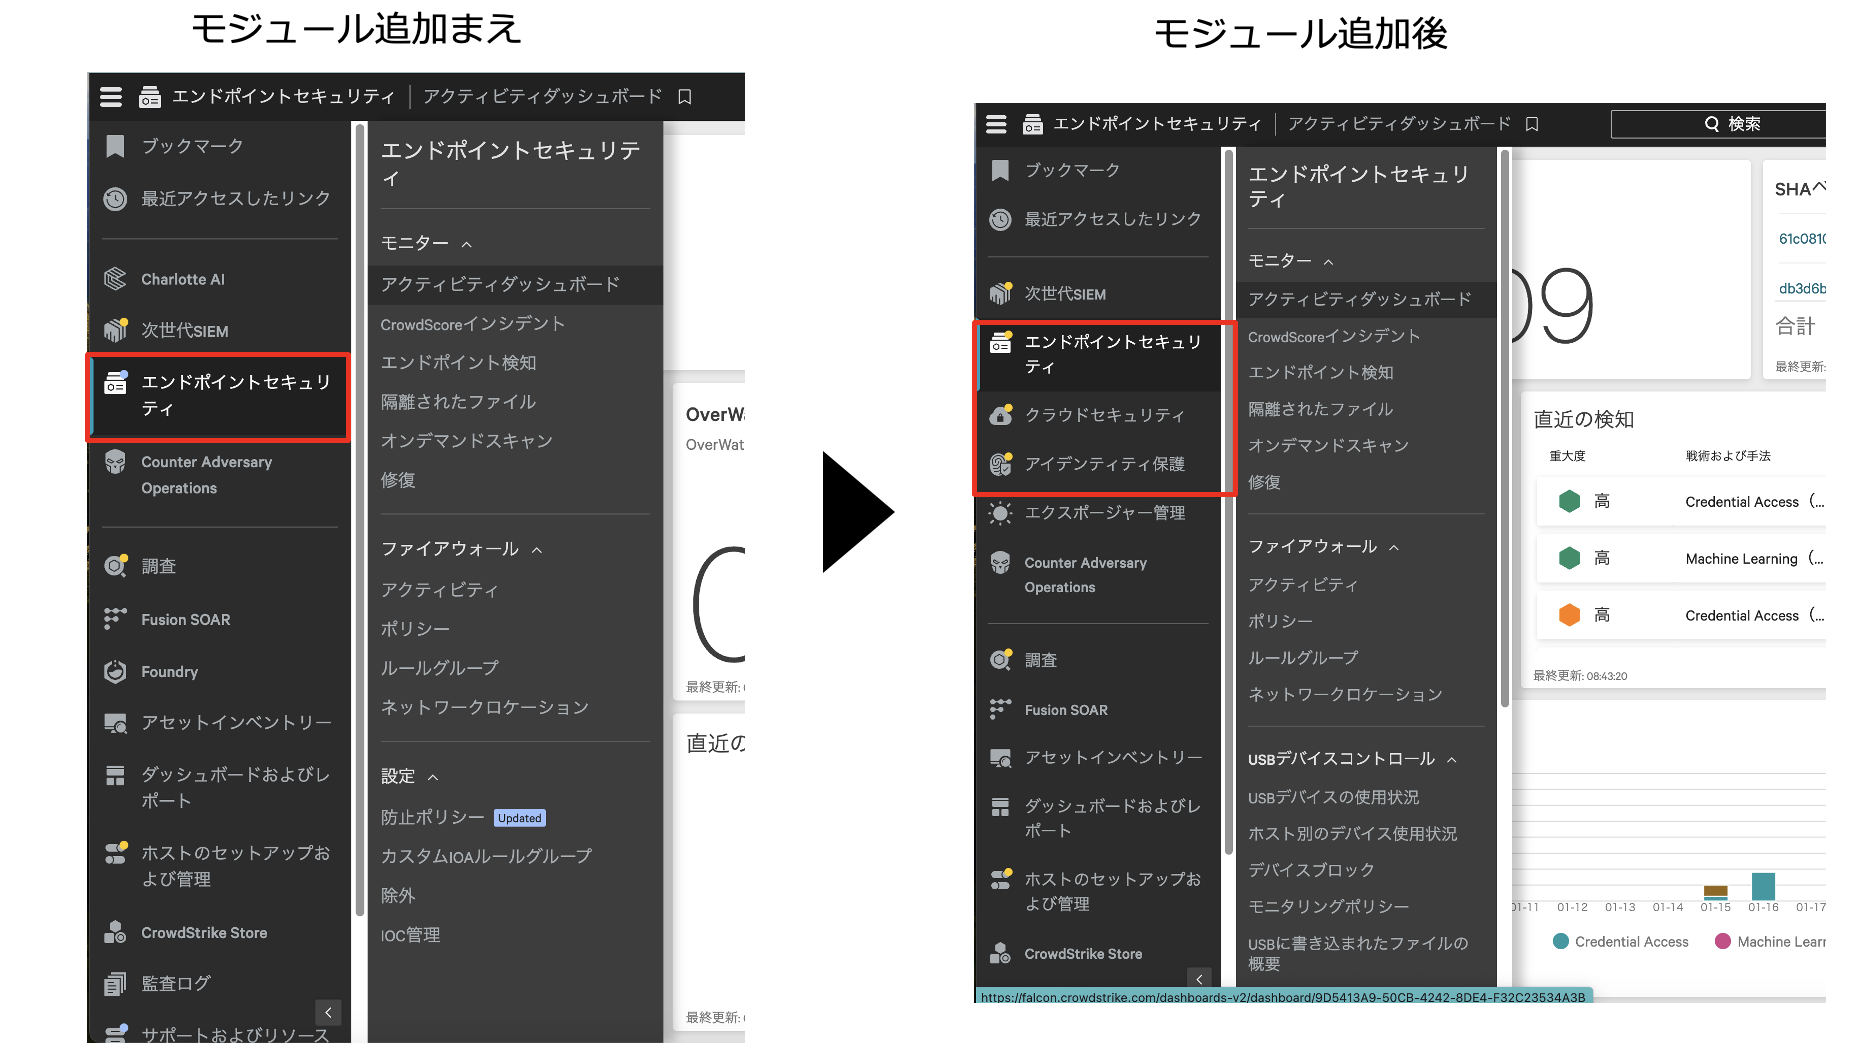The width and height of the screenshot is (1866, 1058).
Task: Collapse モニター section in left submenu
Action: [467, 244]
